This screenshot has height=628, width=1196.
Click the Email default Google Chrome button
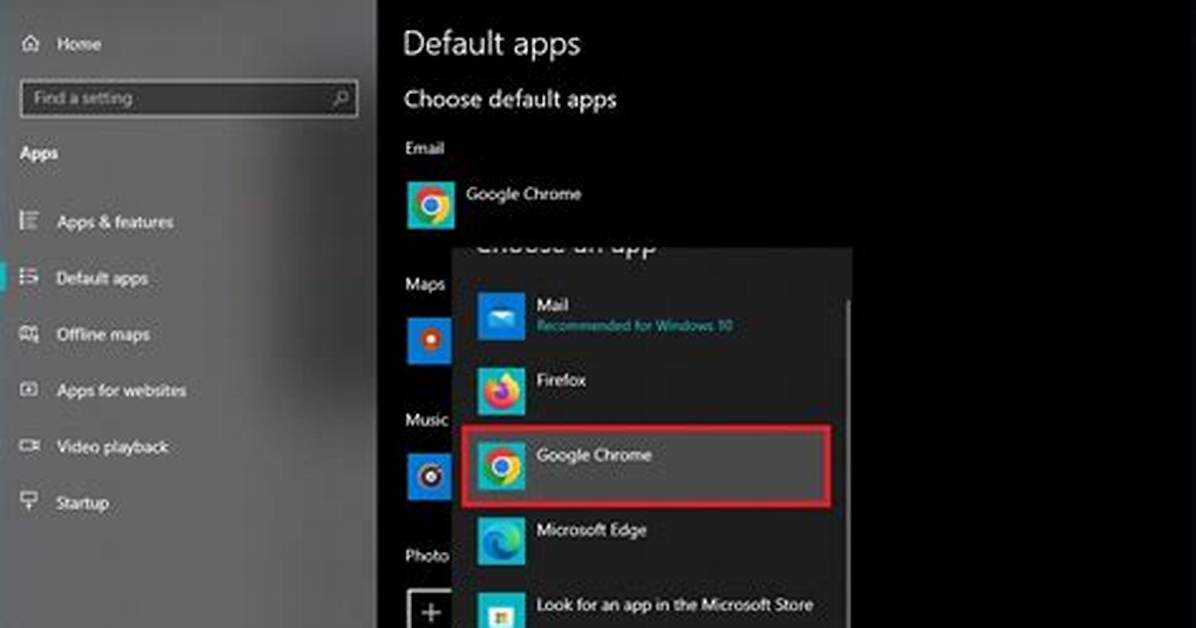click(x=494, y=205)
